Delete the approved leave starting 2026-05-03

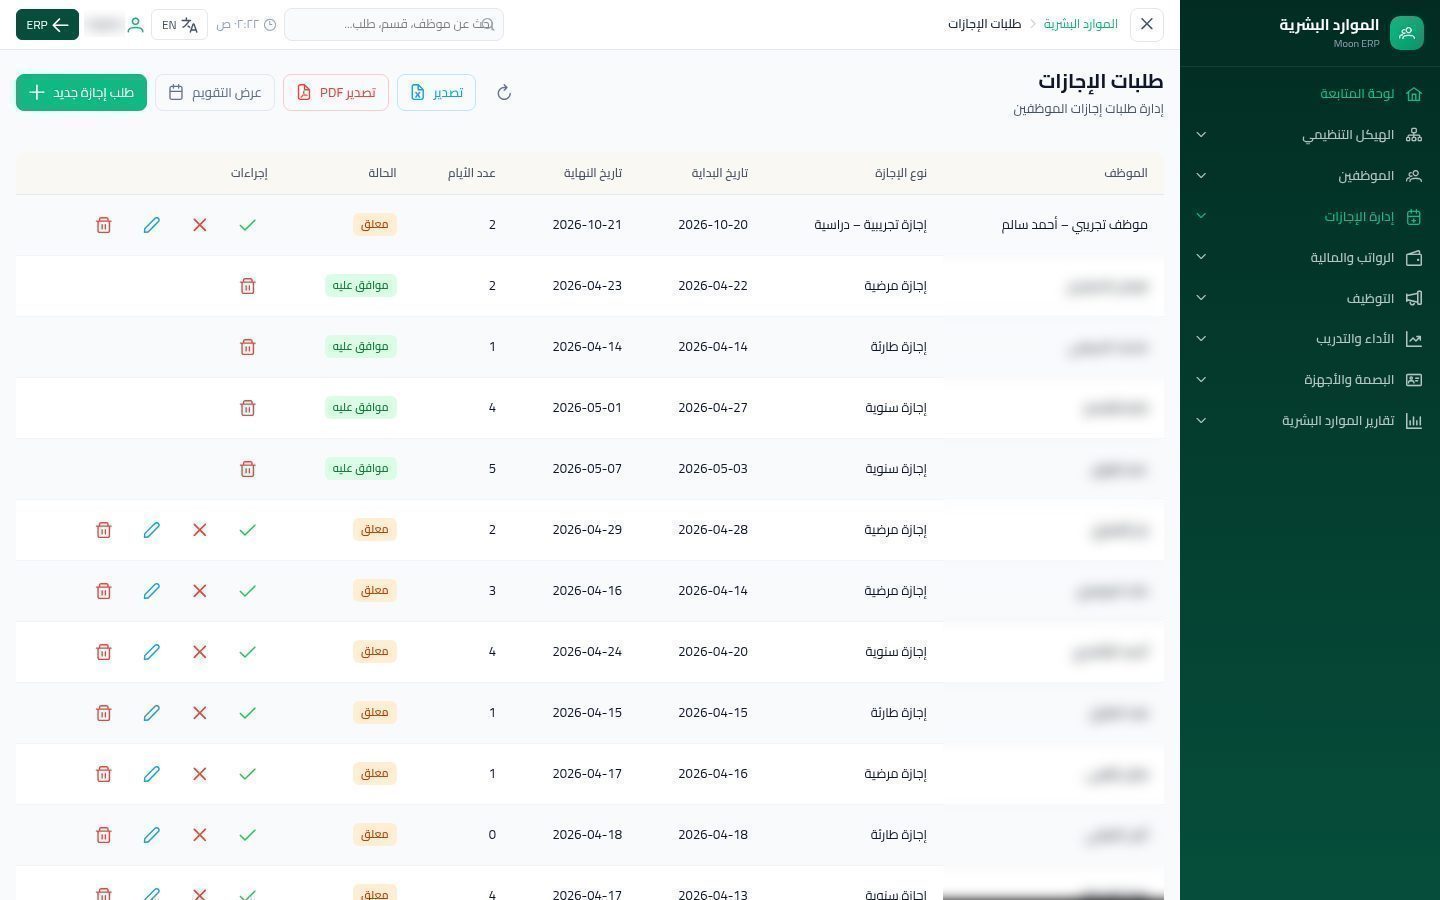click(x=248, y=469)
